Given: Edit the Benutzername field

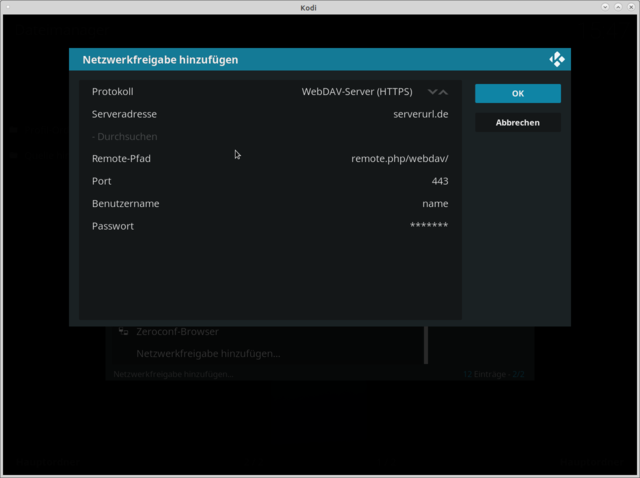Looking at the screenshot, I should click(270, 203).
